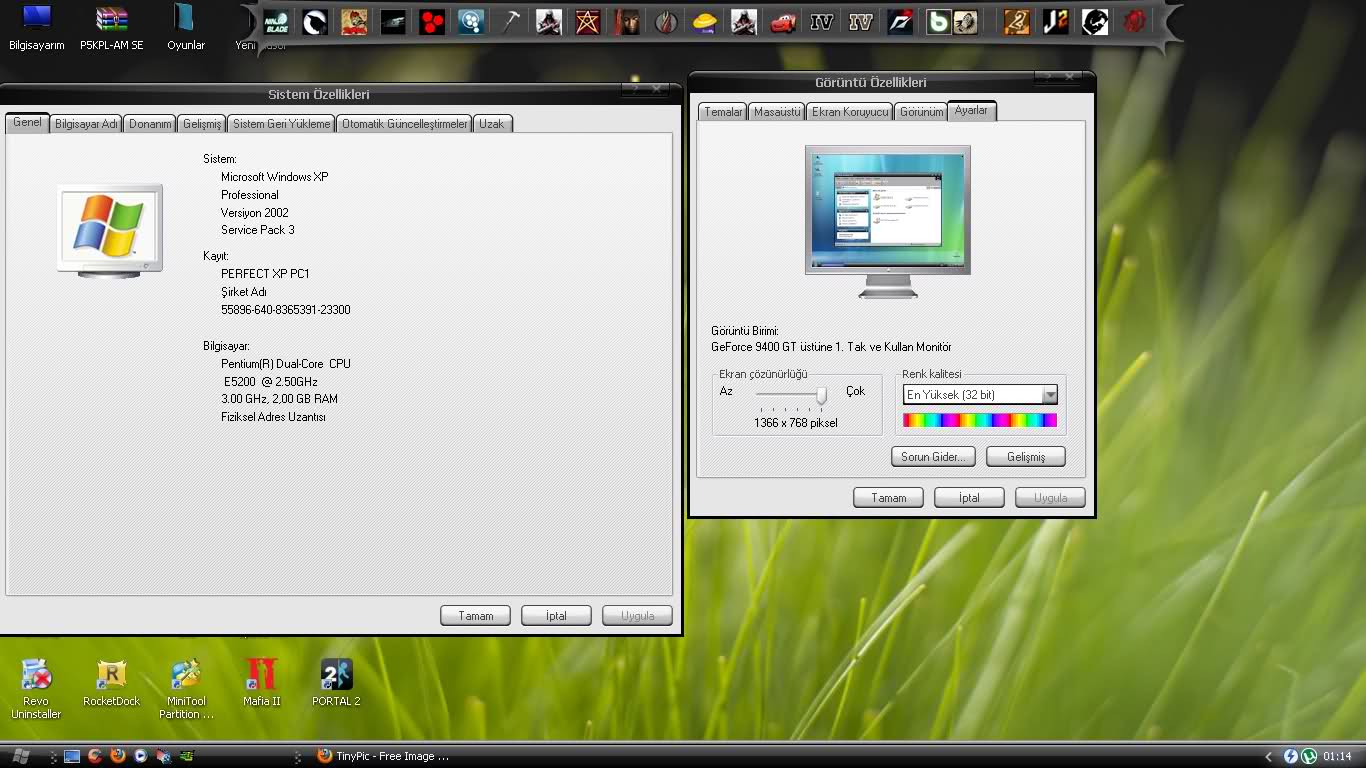
Task: Launch Revo Uninstaller from the desktop
Action: click(36, 689)
